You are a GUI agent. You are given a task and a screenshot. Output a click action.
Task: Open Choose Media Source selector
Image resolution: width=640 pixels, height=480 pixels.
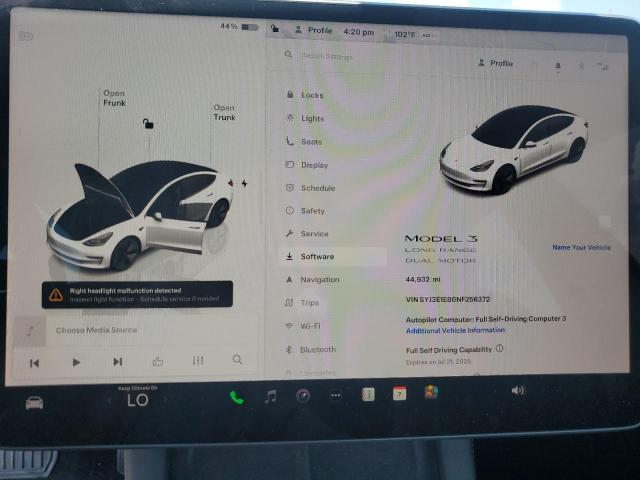pyautogui.click(x=96, y=330)
